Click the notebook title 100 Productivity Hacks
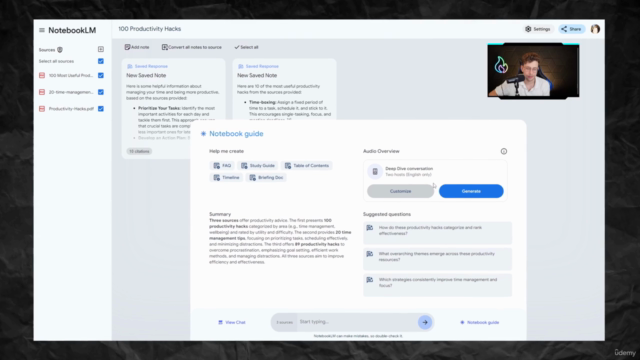This screenshot has height=360, width=640. click(149, 29)
